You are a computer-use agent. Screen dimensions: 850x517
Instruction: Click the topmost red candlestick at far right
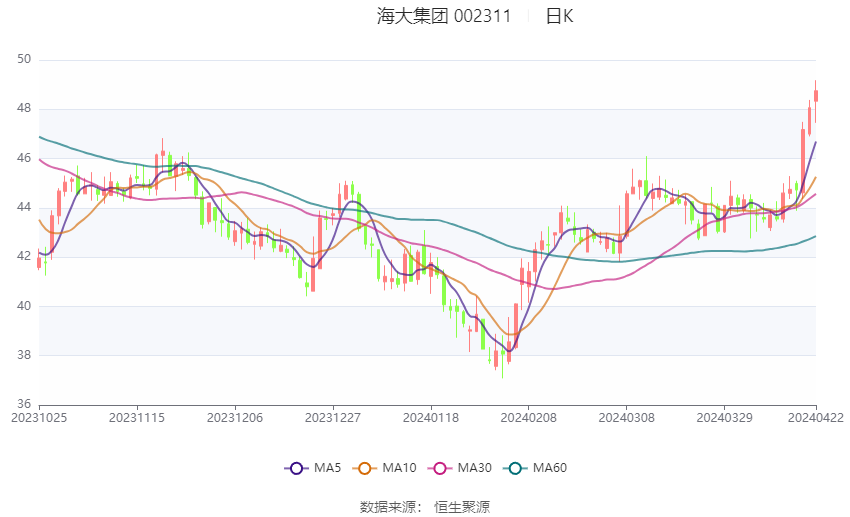click(x=816, y=95)
